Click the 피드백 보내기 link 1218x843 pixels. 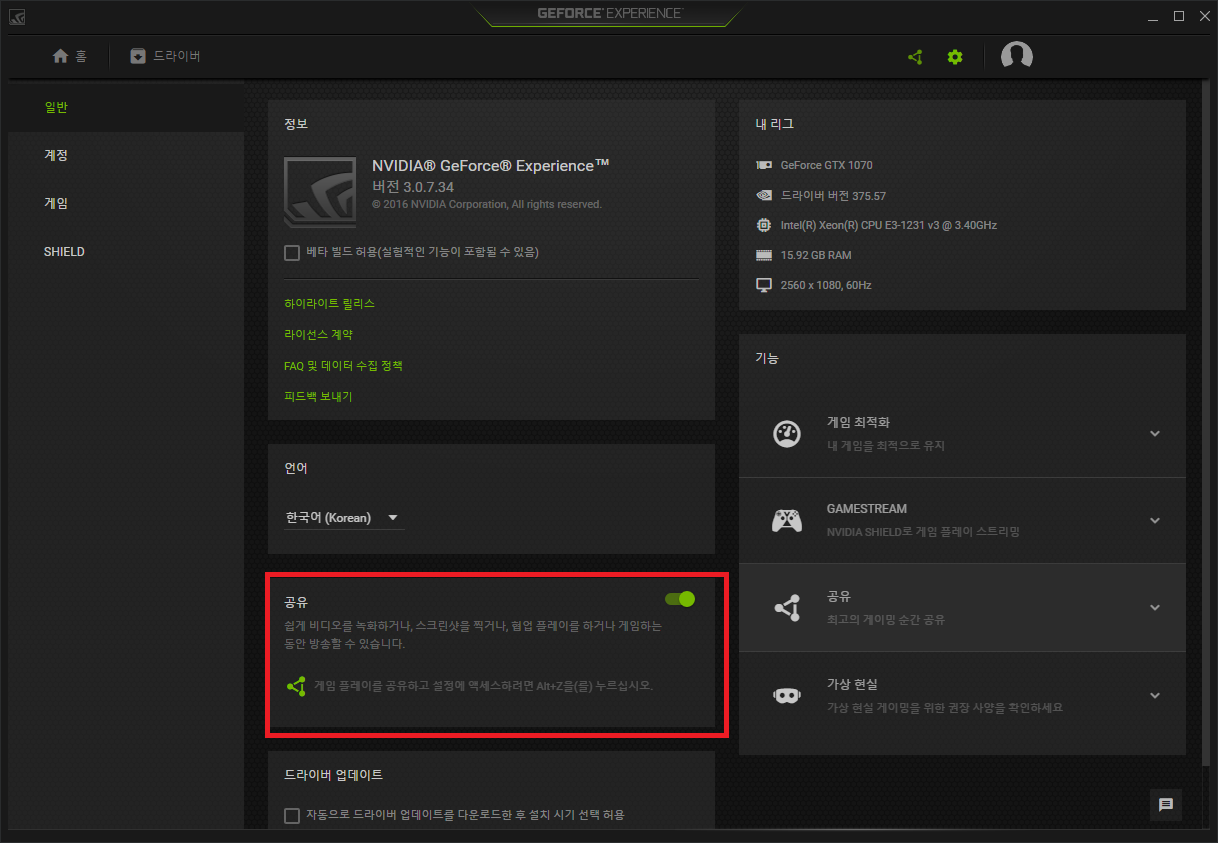tap(318, 397)
